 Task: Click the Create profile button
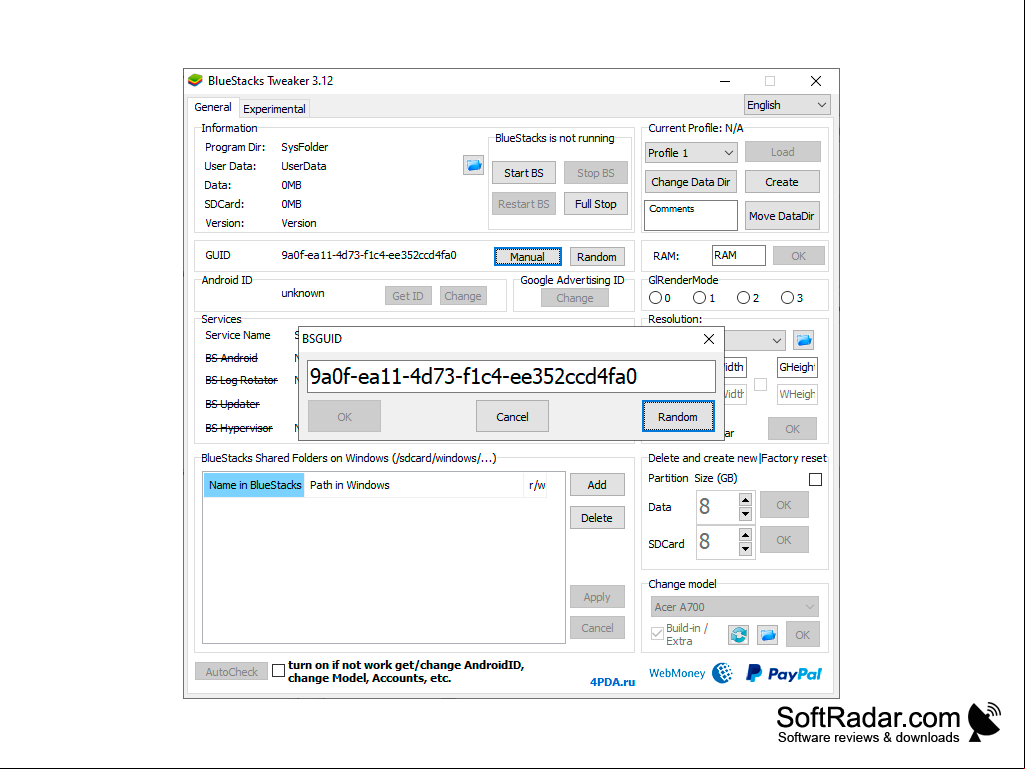782,182
